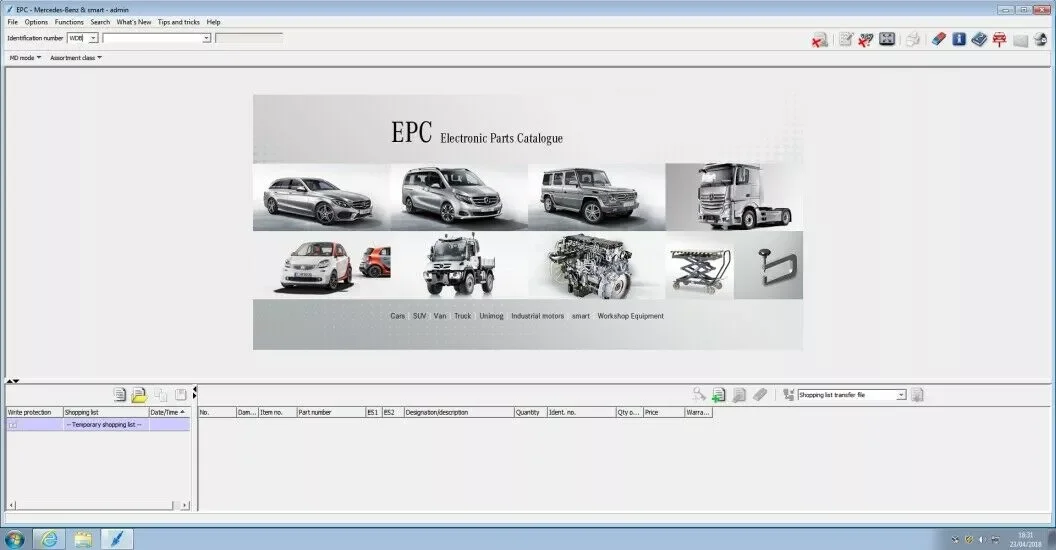The image size is (1056, 550).
Task: Click the identification number input field
Action: (x=152, y=38)
